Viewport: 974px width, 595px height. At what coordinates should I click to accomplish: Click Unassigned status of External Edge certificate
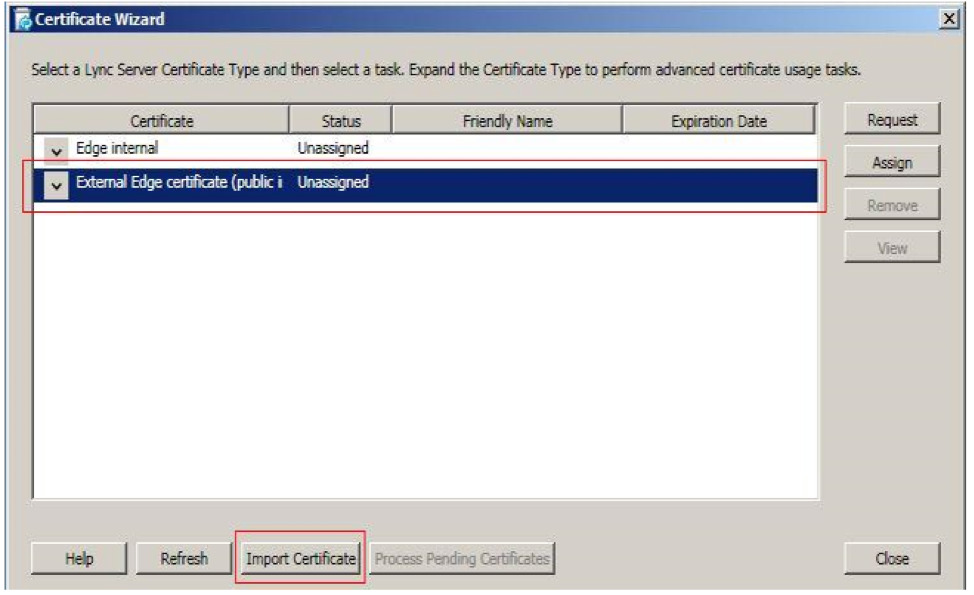point(333,182)
